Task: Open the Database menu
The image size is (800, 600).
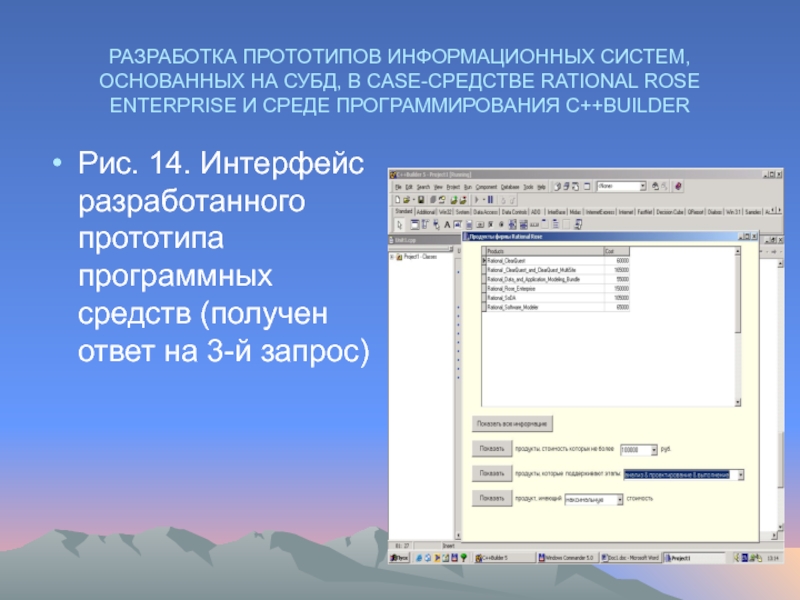Action: [510, 187]
